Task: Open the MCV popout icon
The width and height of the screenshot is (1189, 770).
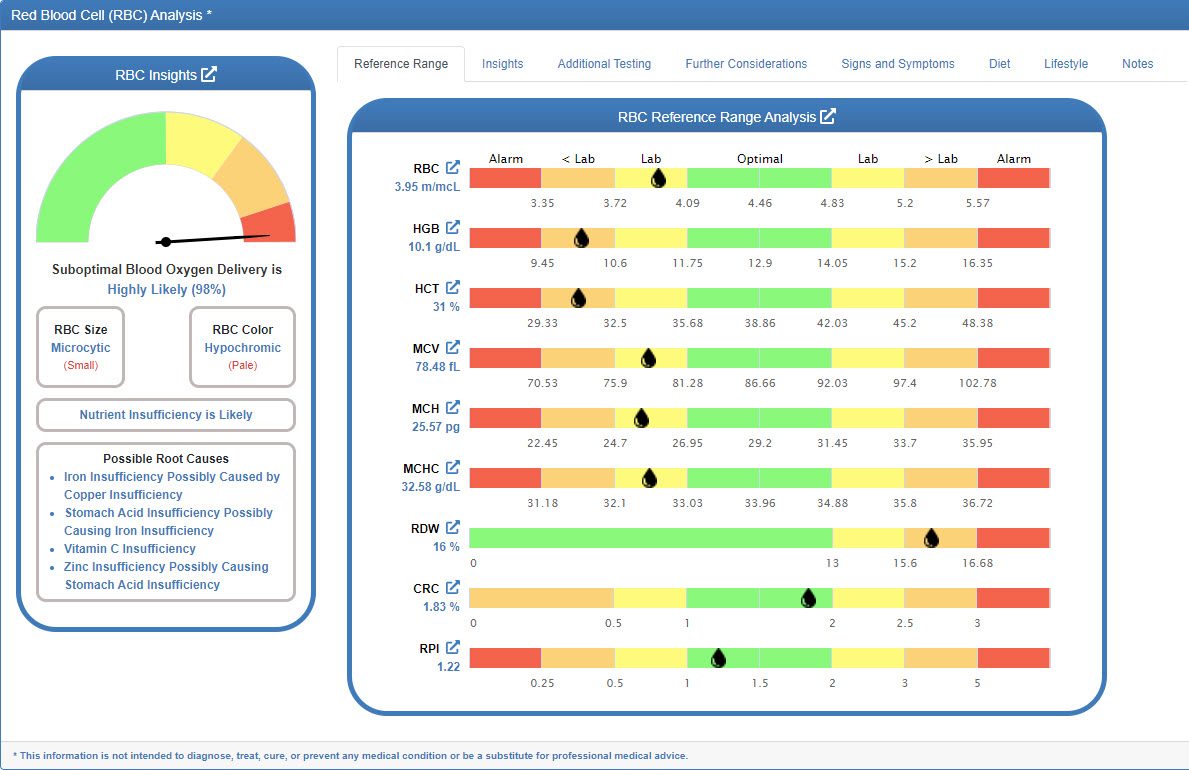Action: coord(455,347)
